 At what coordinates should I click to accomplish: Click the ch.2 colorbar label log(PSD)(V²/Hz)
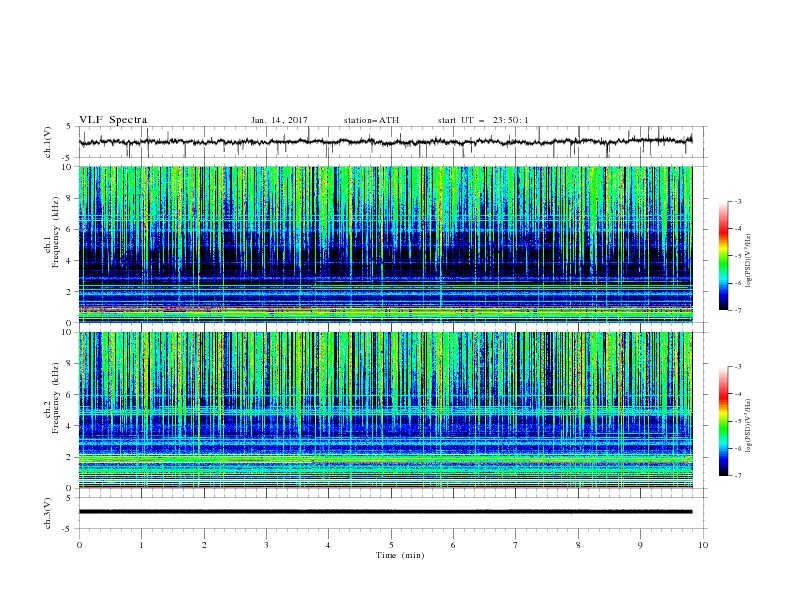[x=749, y=425]
